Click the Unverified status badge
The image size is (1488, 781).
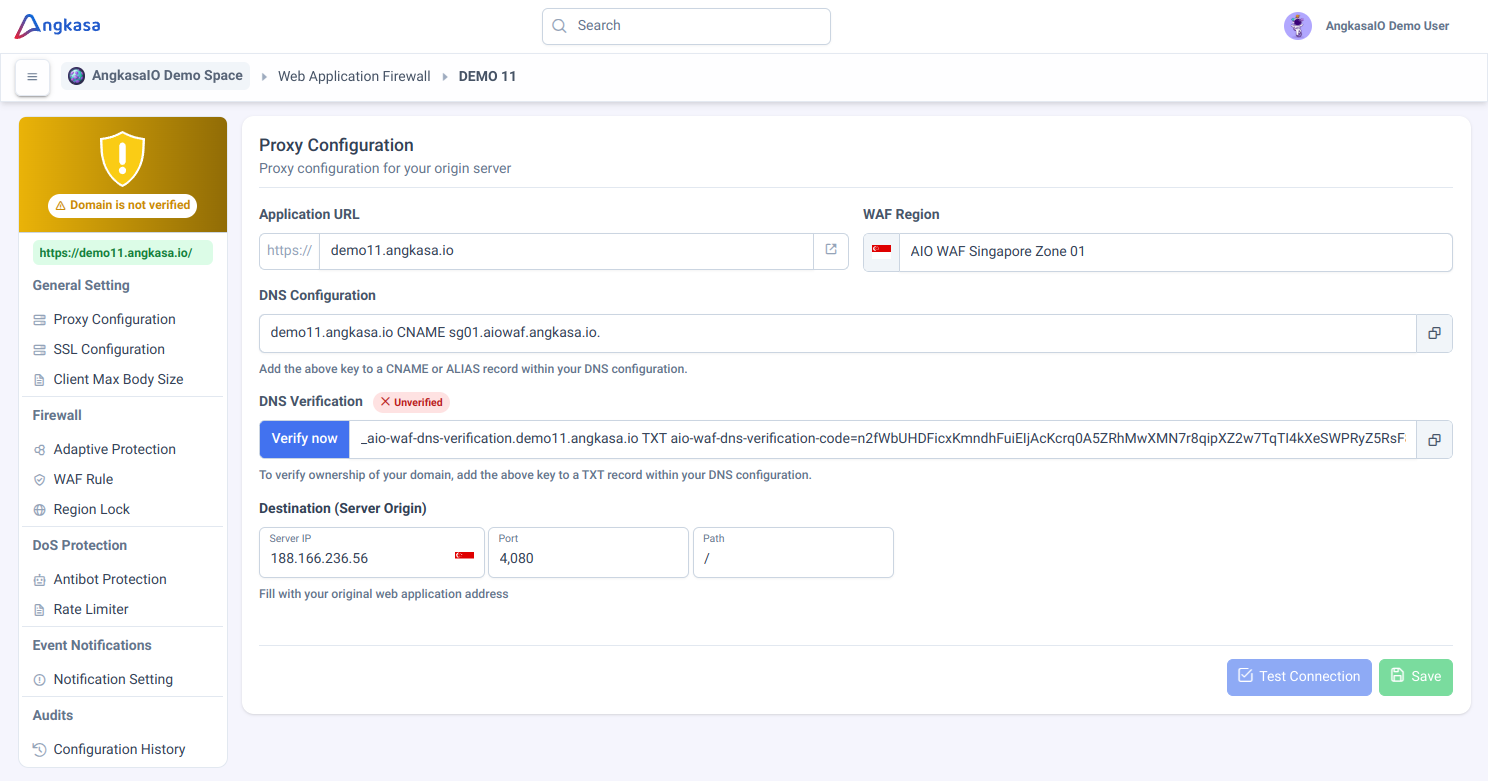tap(411, 402)
